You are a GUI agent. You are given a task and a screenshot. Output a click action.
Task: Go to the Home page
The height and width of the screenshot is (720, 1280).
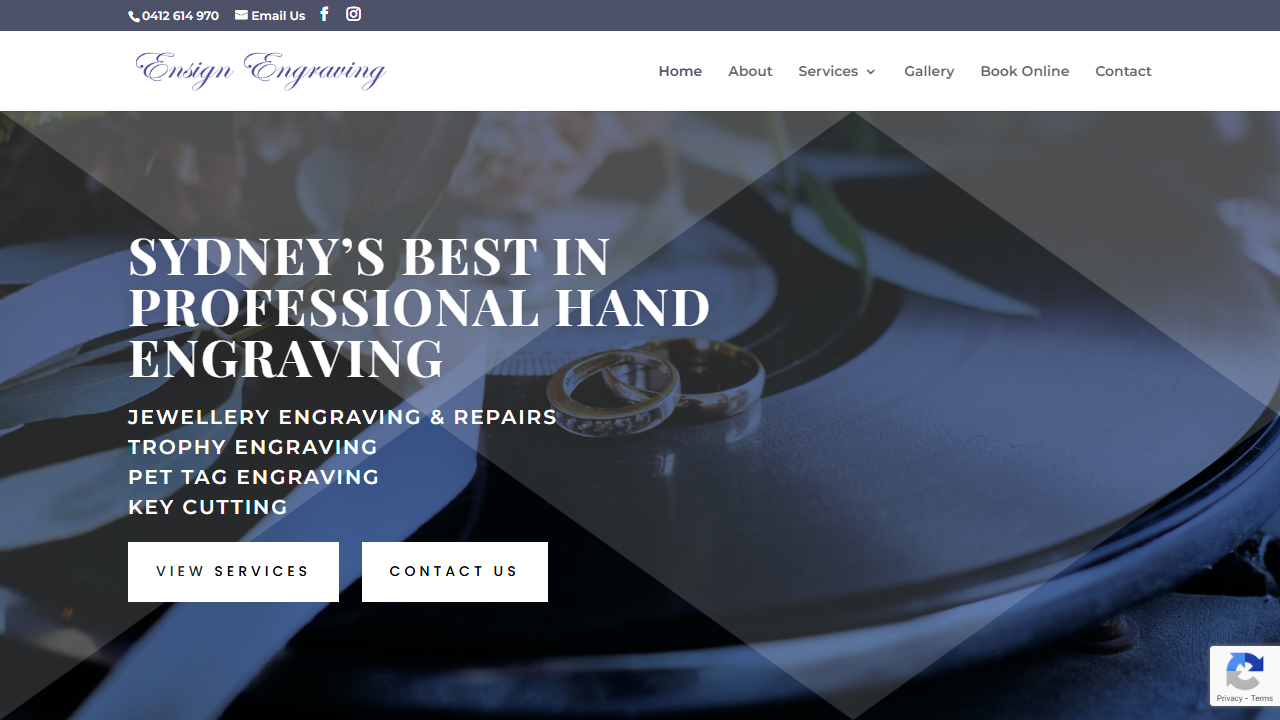pos(680,71)
